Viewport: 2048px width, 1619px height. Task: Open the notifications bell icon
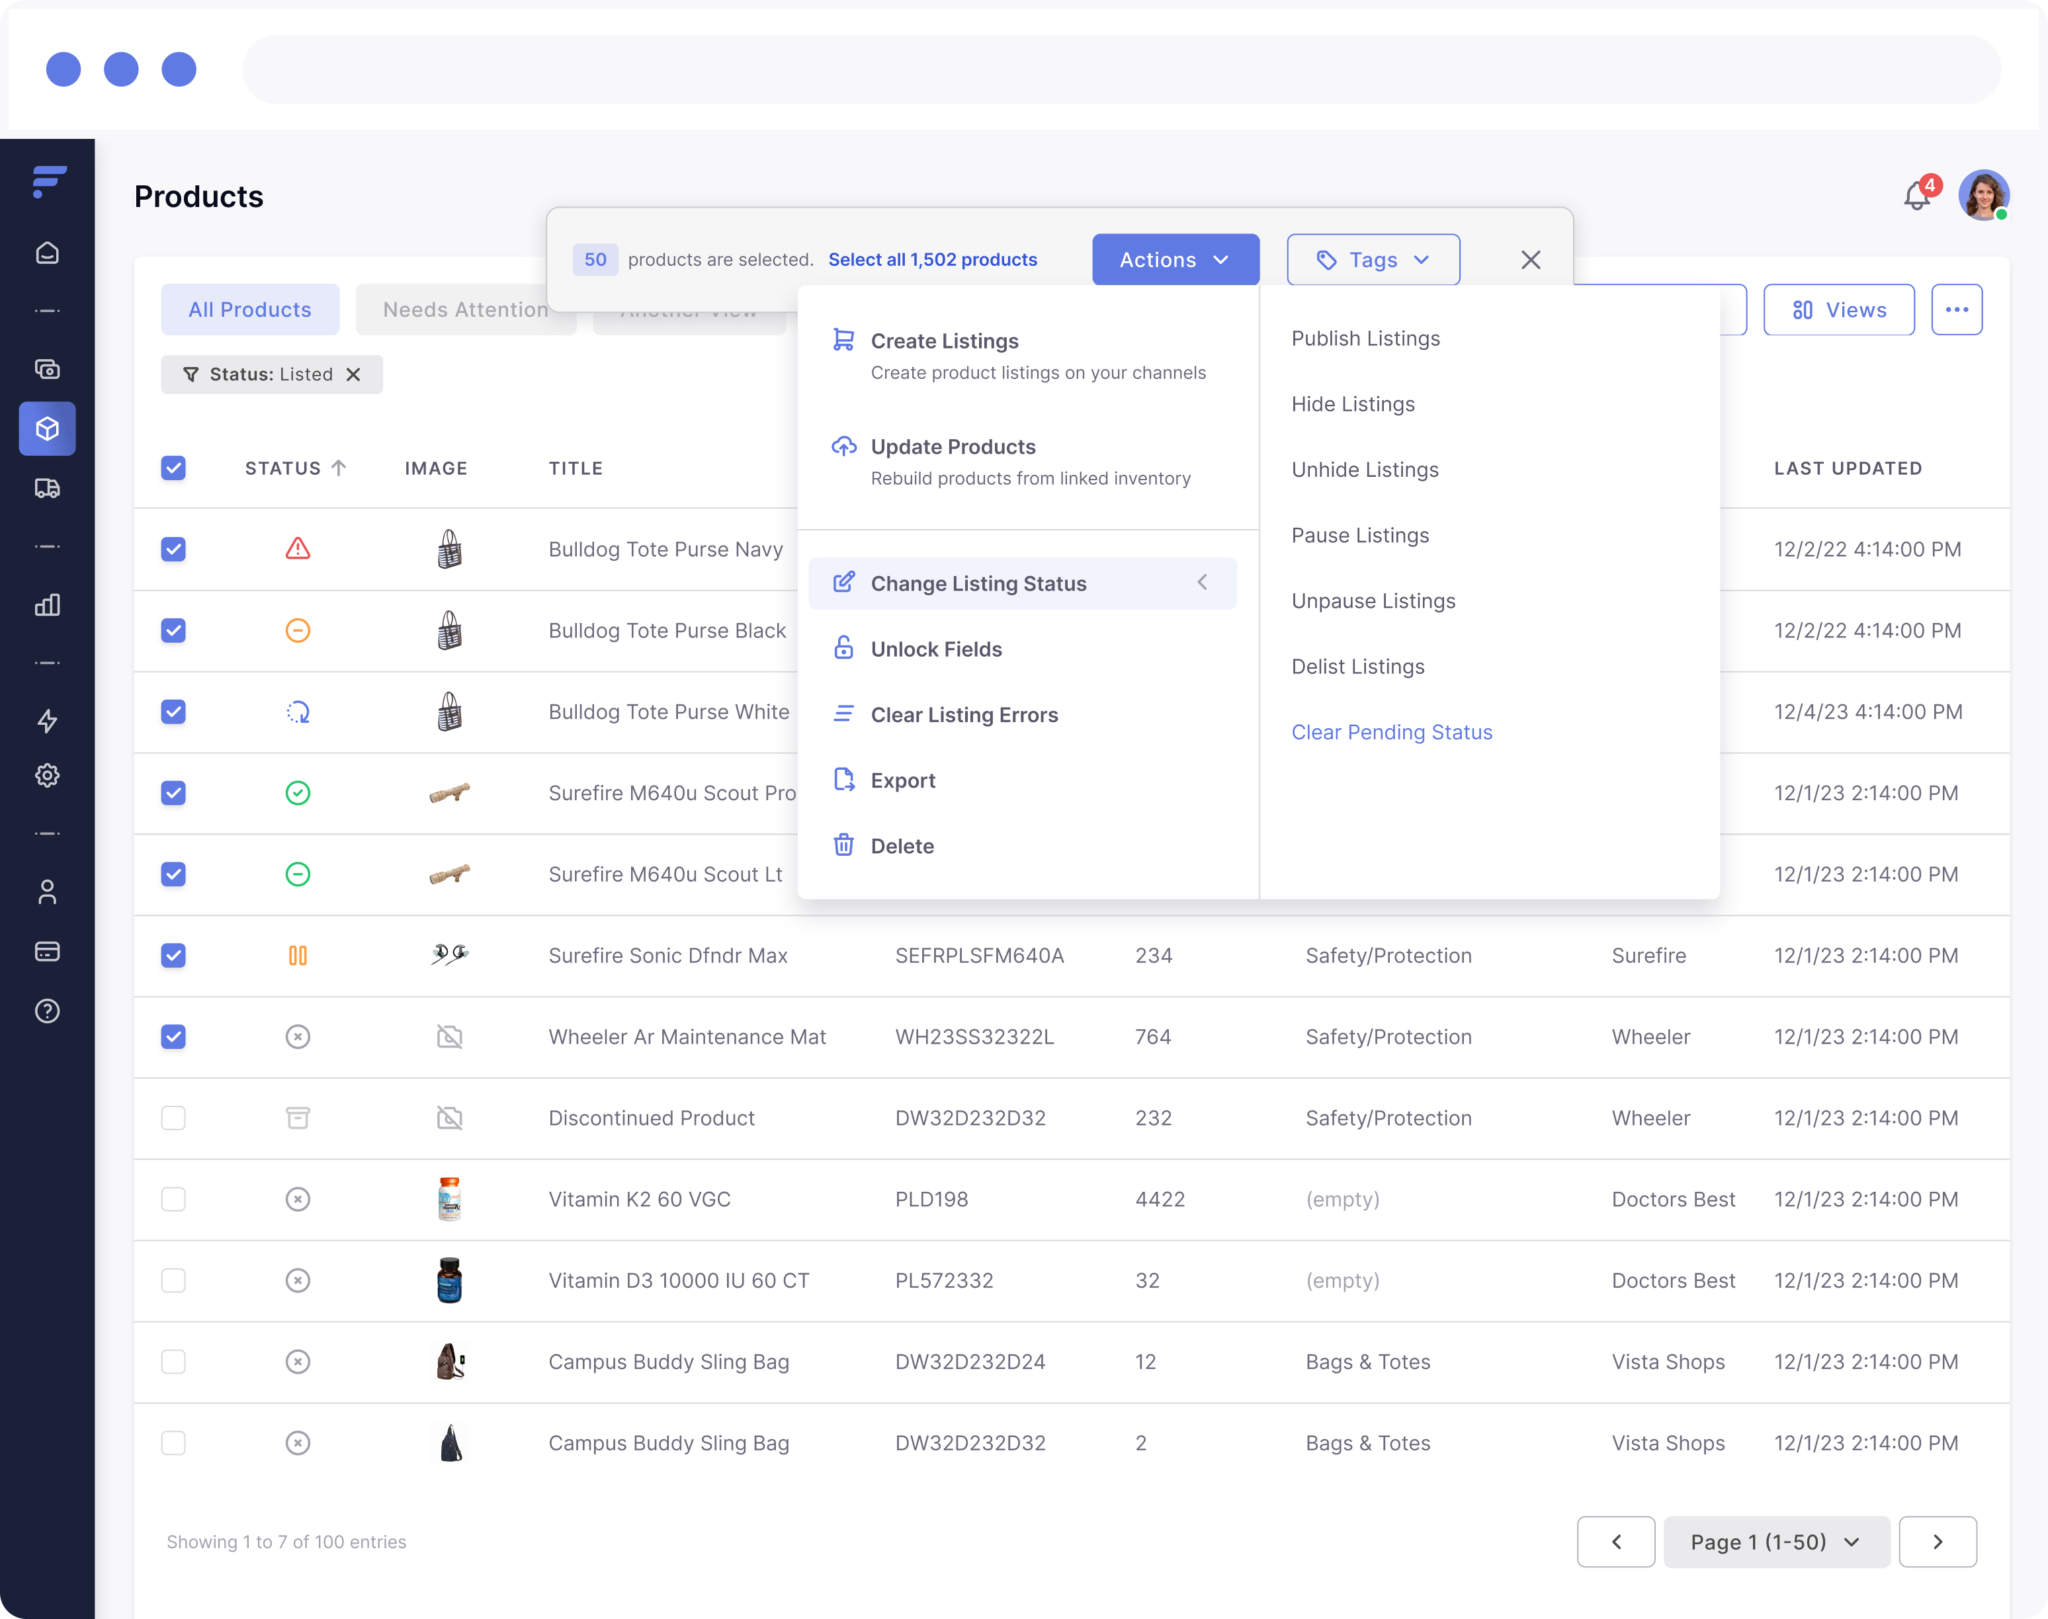pyautogui.click(x=1916, y=196)
